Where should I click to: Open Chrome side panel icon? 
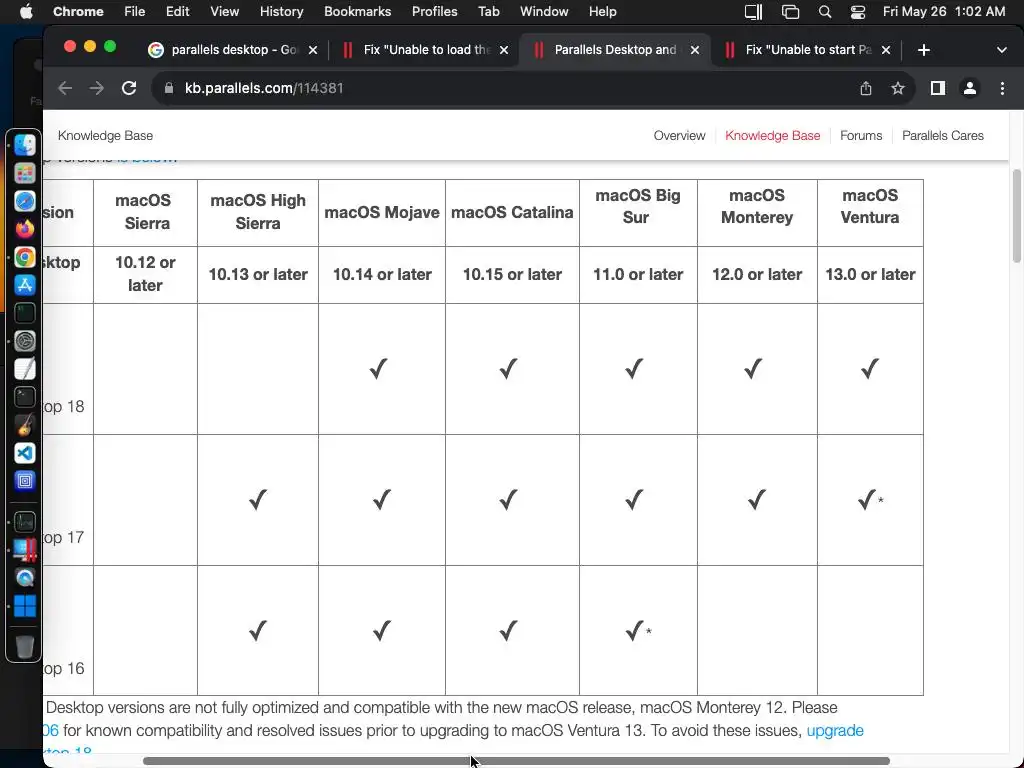[x=938, y=88]
